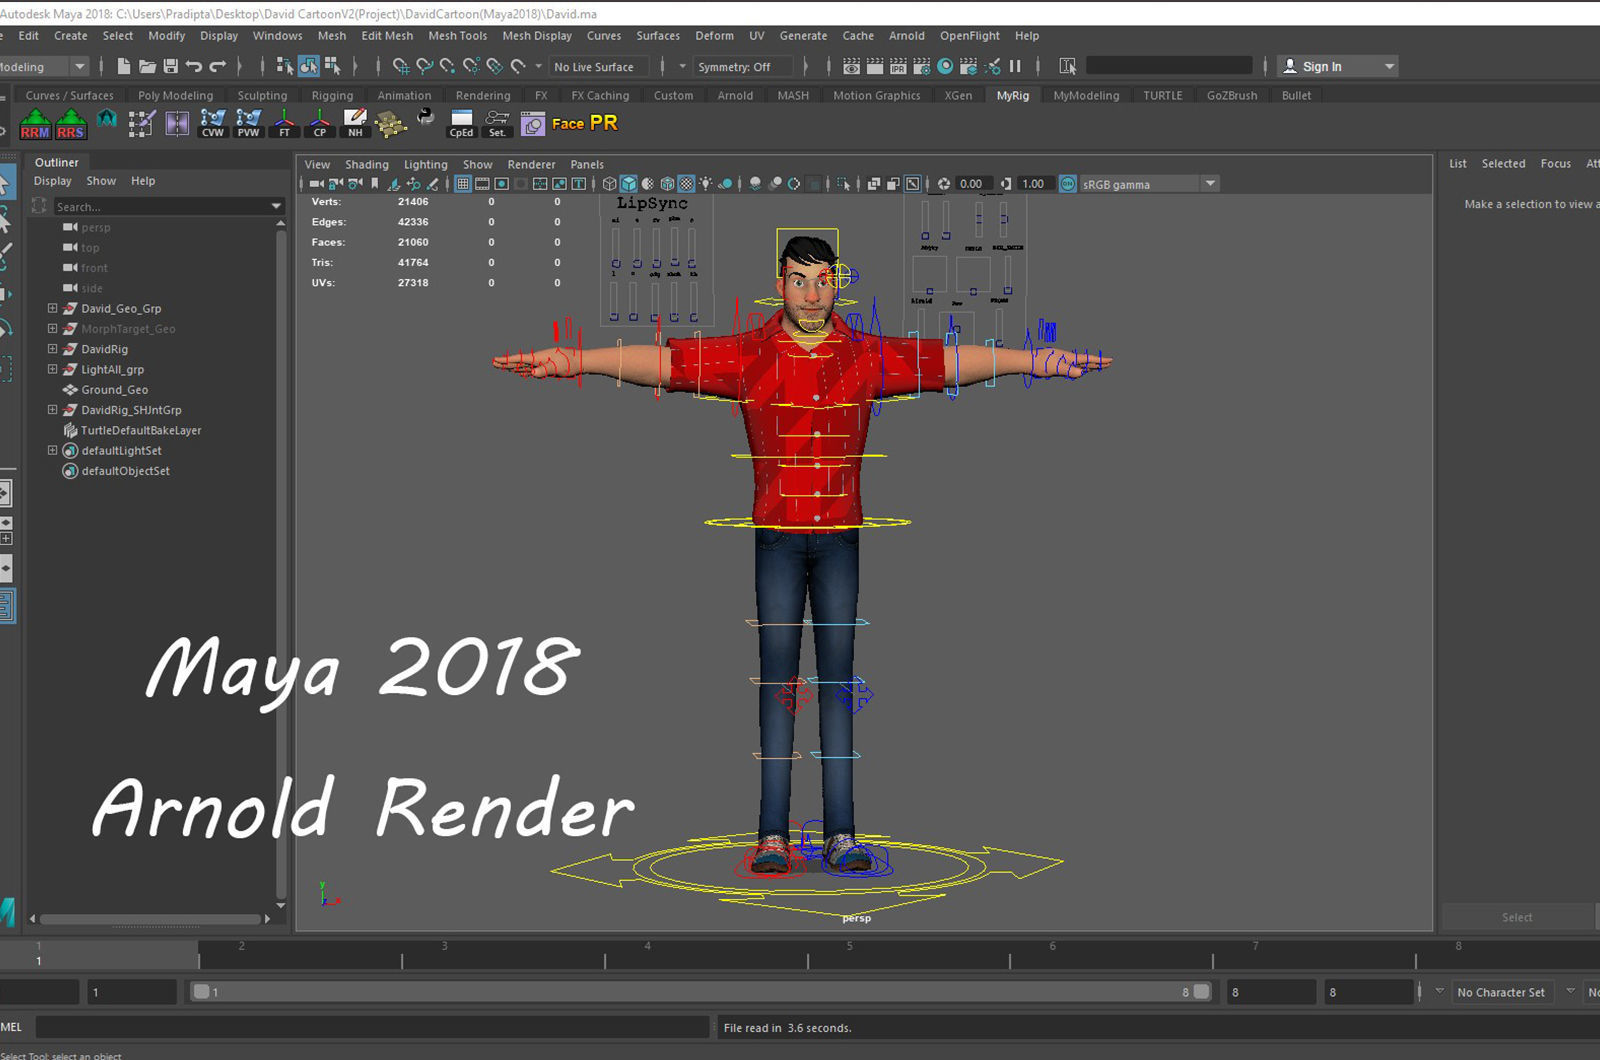Toggle smooth shade all cube icon
Viewport: 1600px width, 1060px height.
click(629, 184)
